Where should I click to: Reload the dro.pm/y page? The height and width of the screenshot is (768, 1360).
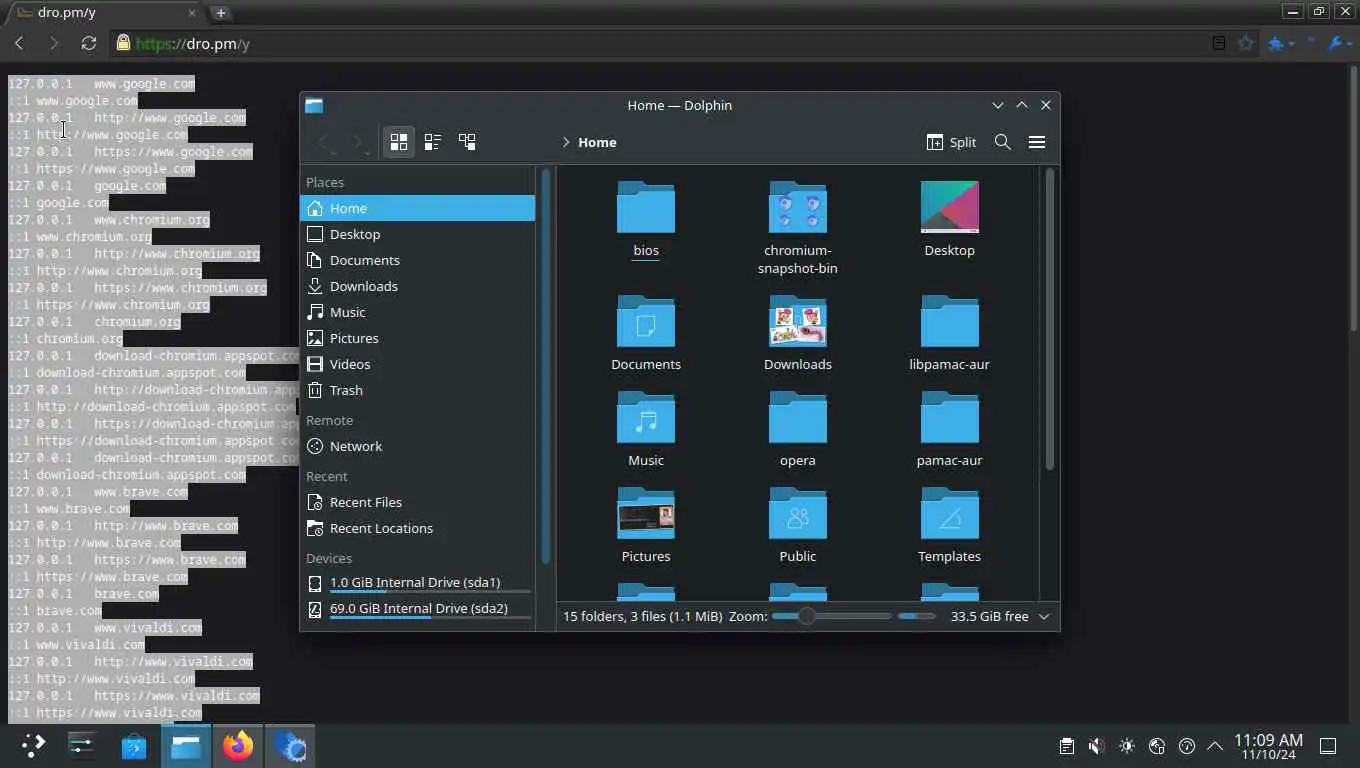pyautogui.click(x=89, y=43)
